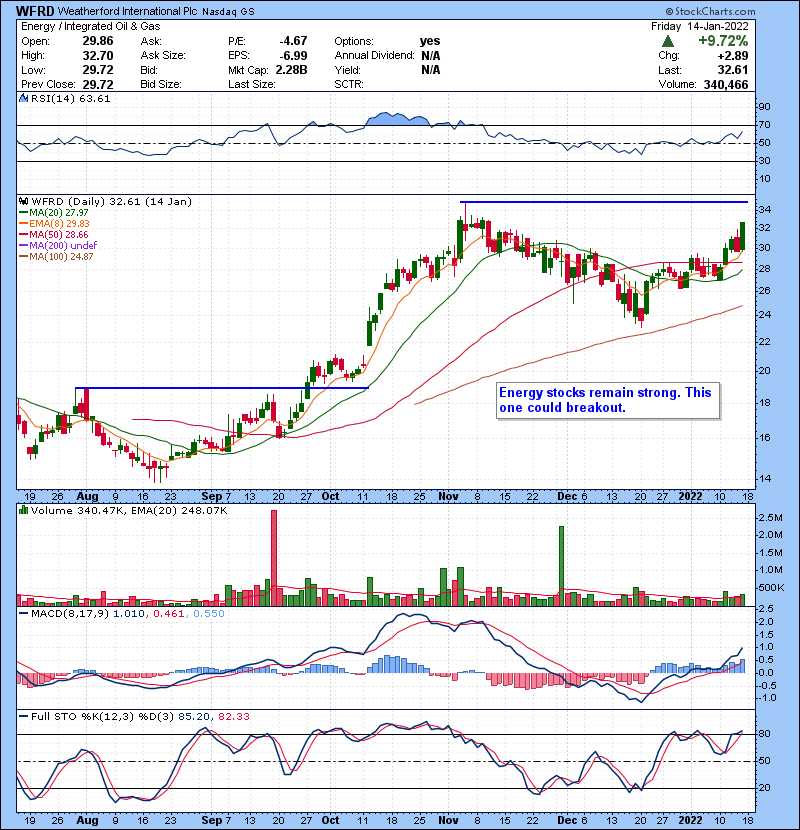The height and width of the screenshot is (830, 800).
Task: Click the Sep label on bottom date axis
Action: pyautogui.click(x=212, y=820)
